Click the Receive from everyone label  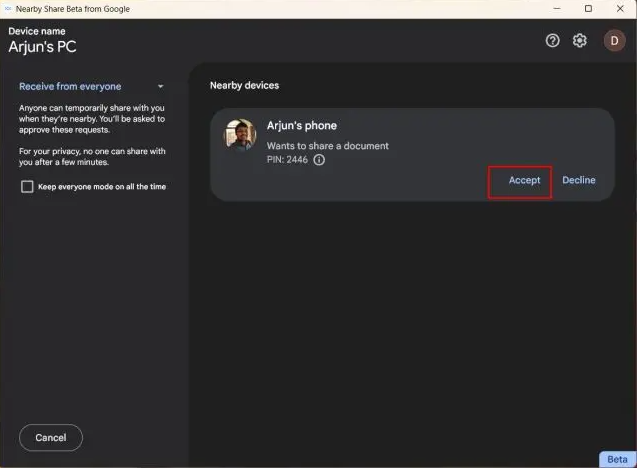(70, 86)
